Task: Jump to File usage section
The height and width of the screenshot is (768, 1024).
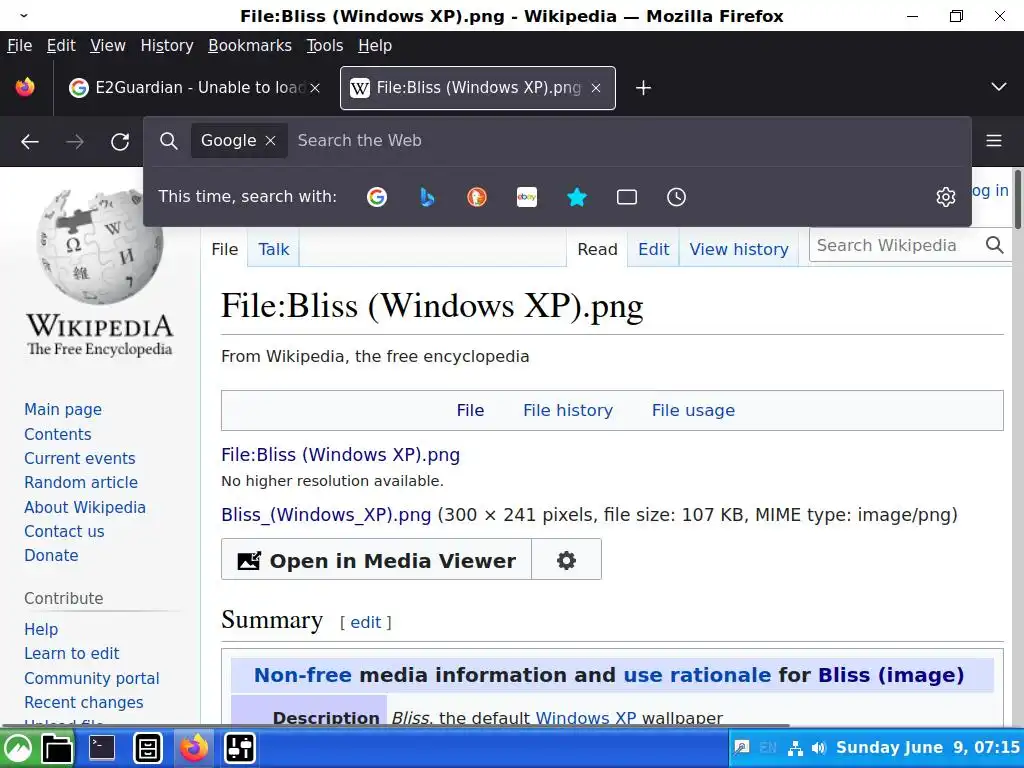Action: [x=694, y=410]
